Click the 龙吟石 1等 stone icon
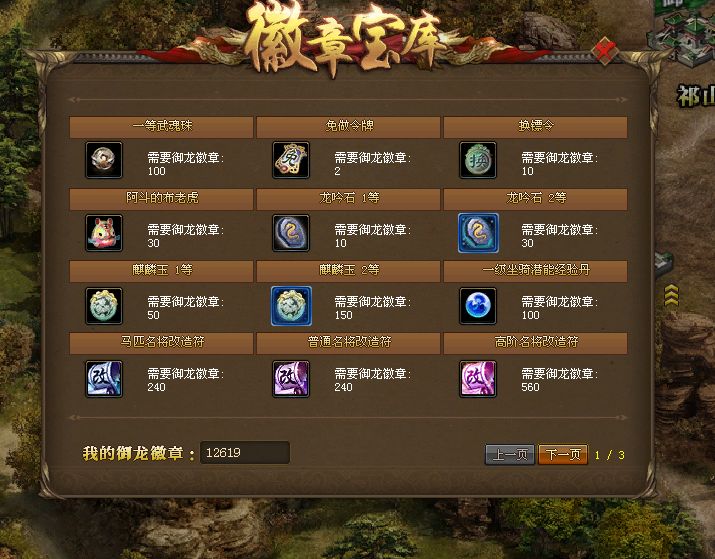Image resolution: width=715 pixels, height=559 pixels. (291, 233)
